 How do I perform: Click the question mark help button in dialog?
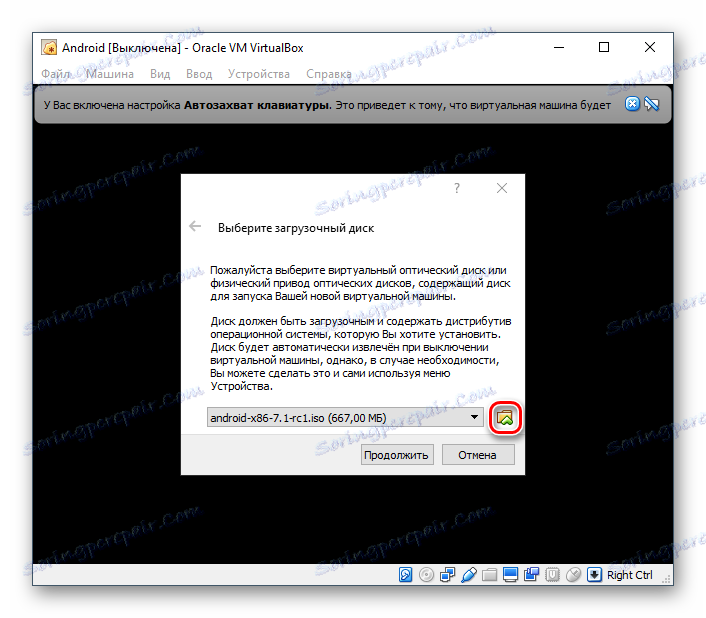coord(457,188)
